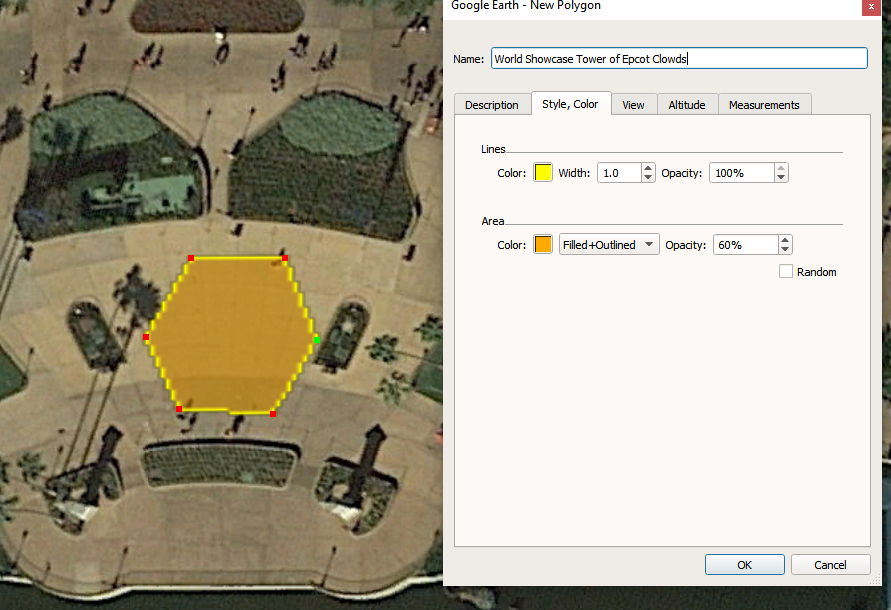
Task: Close the New Polygon dialog
Action: pos(867,7)
